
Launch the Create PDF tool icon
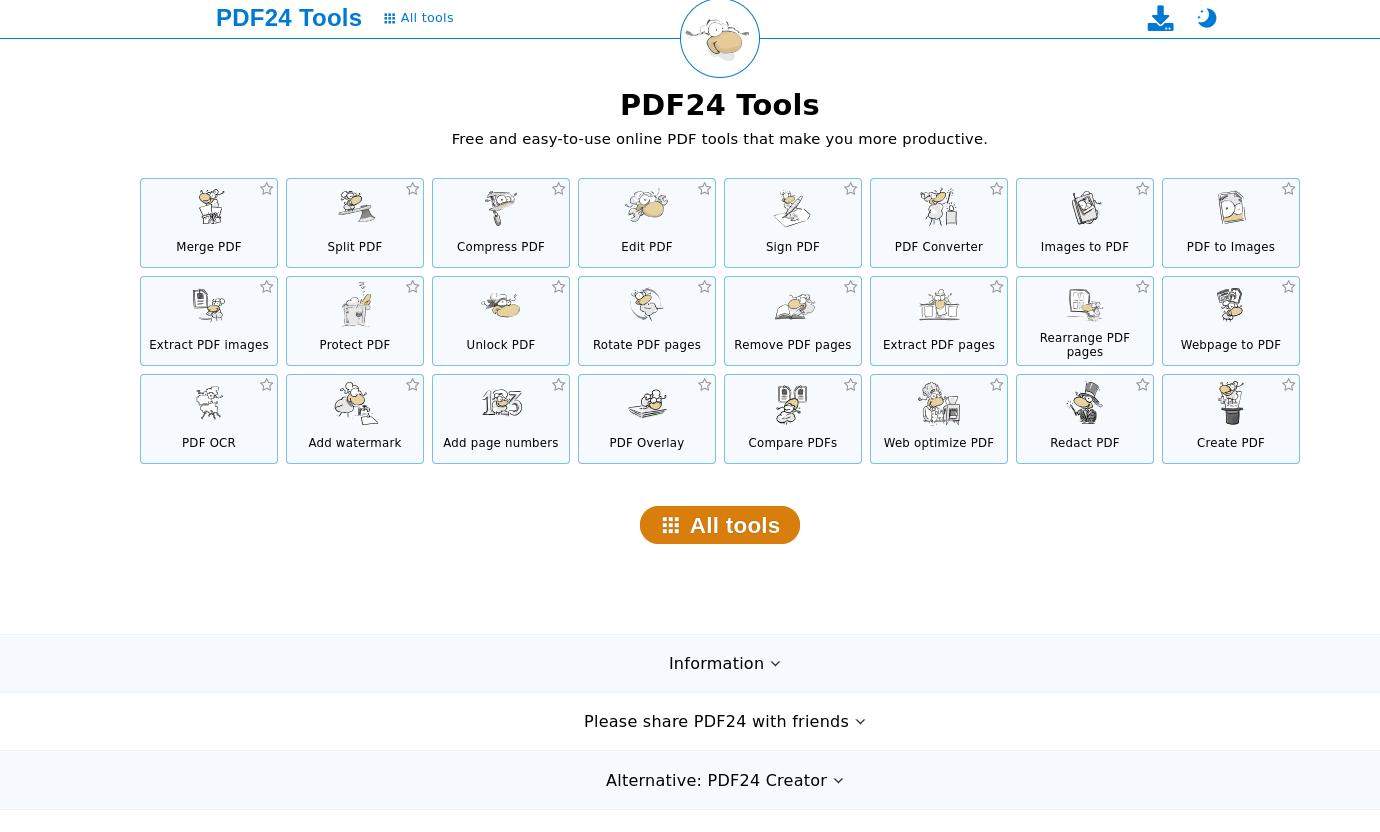(x=1231, y=403)
